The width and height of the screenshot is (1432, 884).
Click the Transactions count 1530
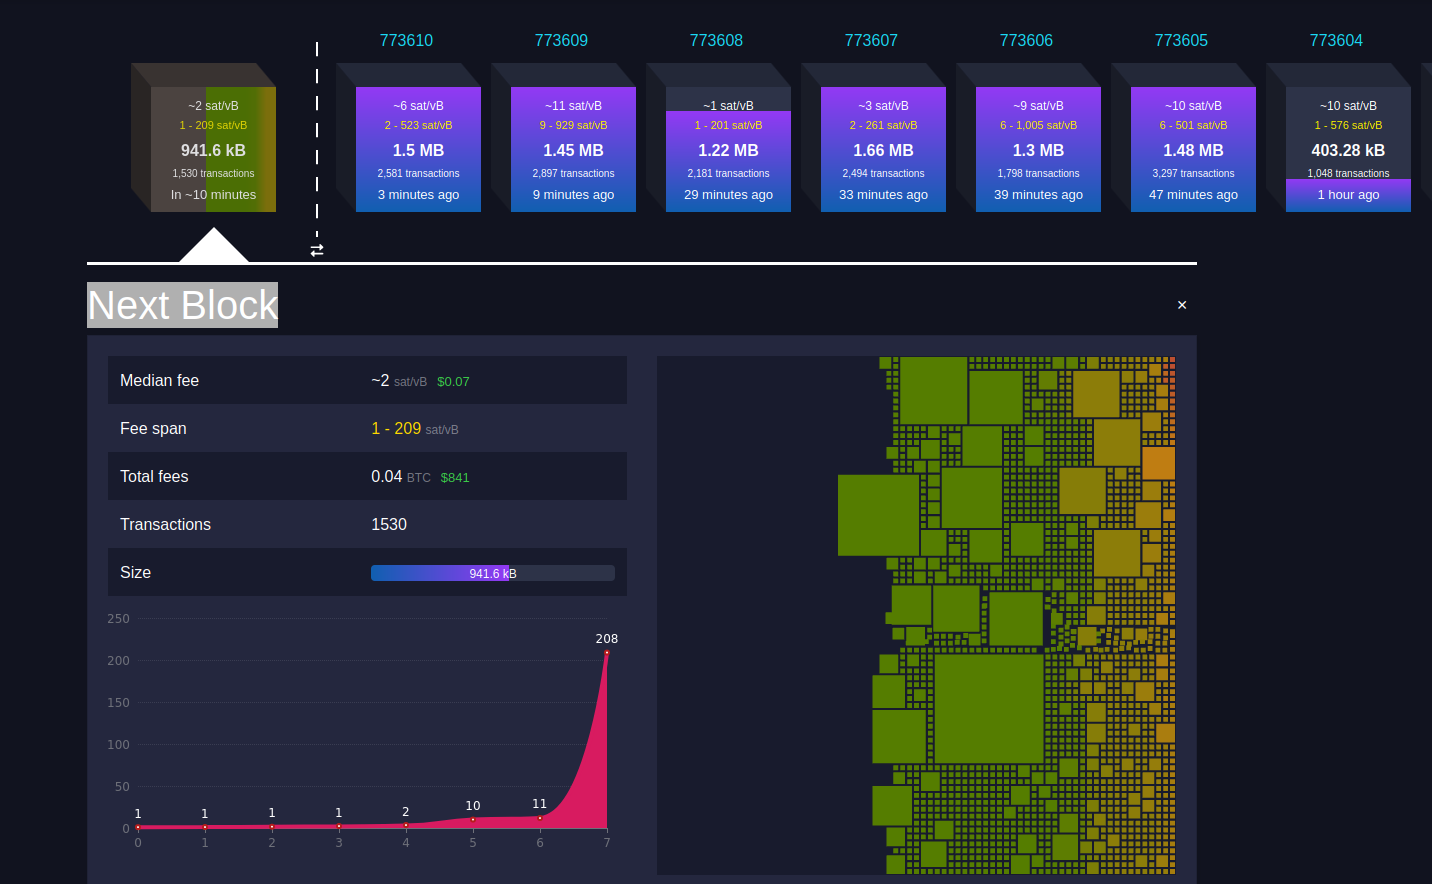389,524
